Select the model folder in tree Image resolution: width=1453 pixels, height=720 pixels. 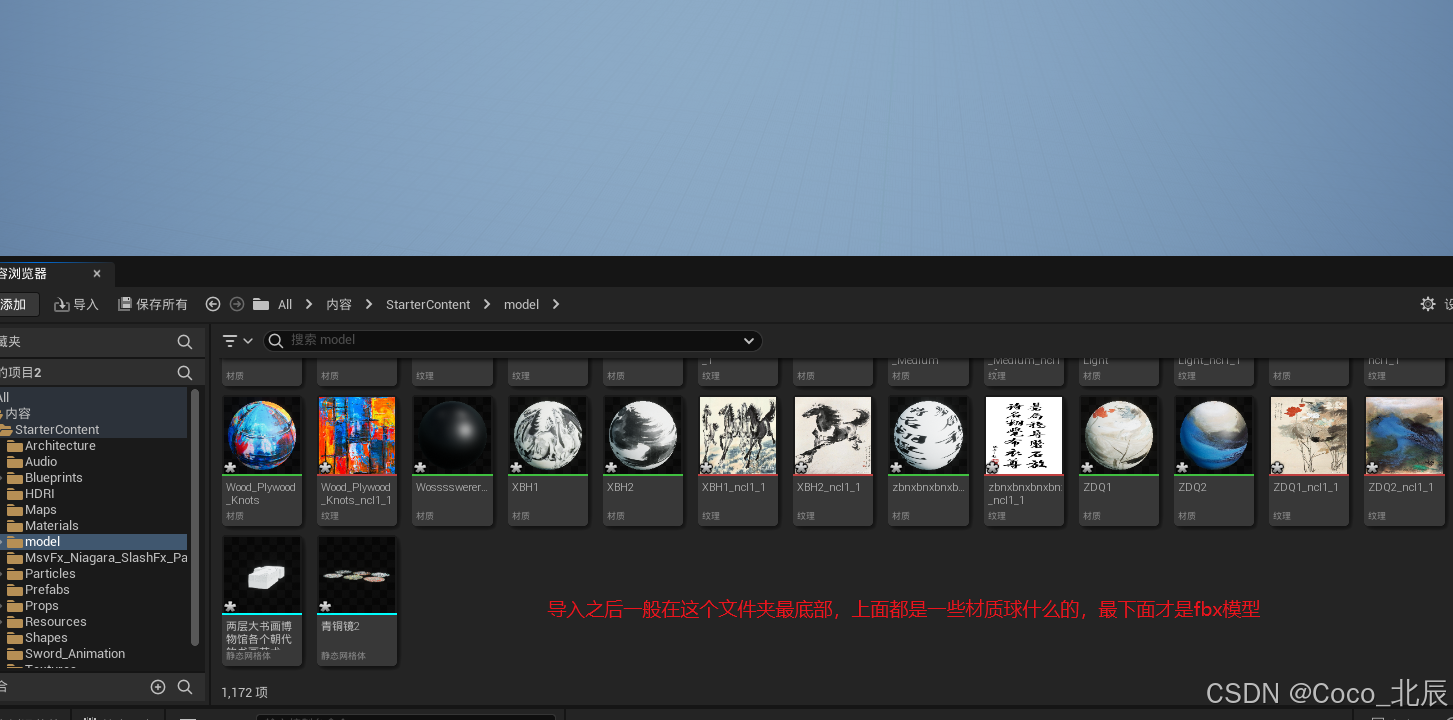pos(43,542)
